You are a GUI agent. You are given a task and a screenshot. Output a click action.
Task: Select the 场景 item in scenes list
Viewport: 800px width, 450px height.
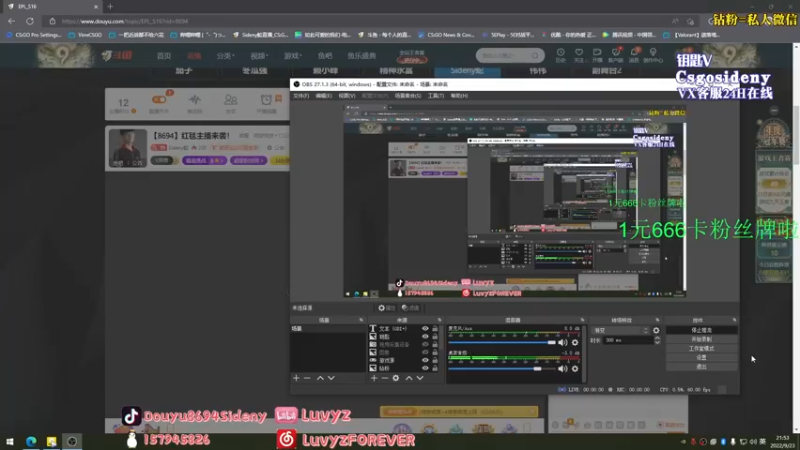click(x=328, y=329)
